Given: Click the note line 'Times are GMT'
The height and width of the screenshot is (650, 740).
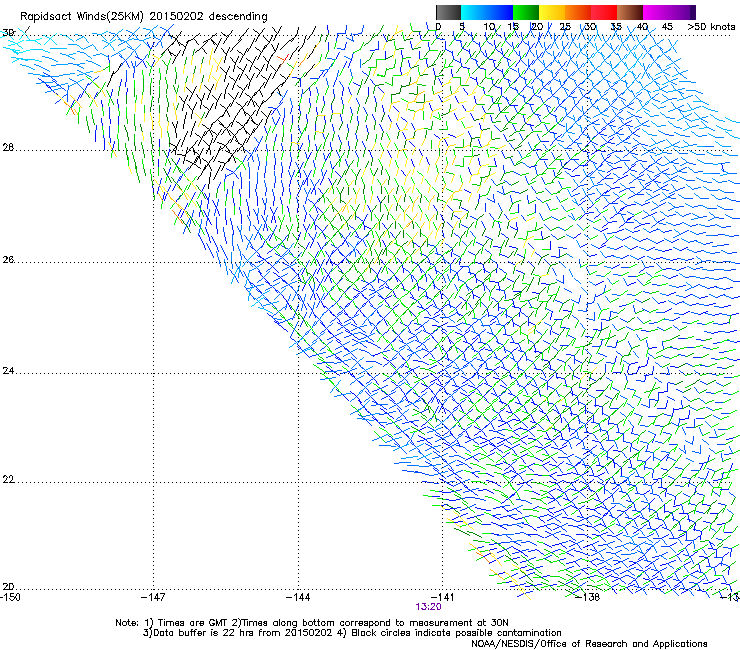Looking at the screenshot, I should [193, 623].
